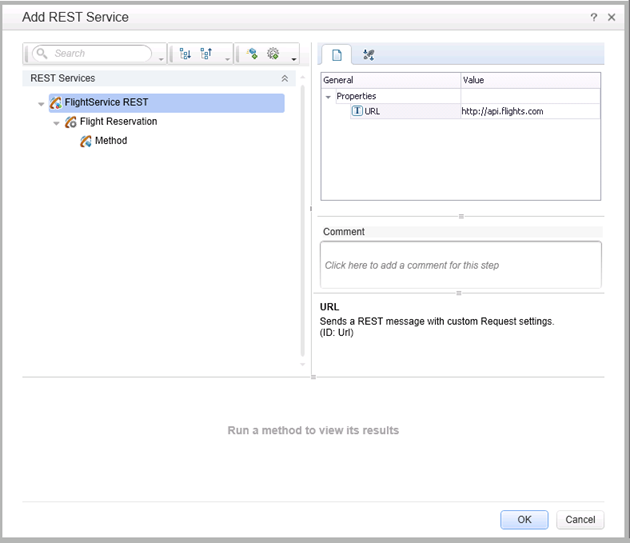Click the URL property type icon
Viewport: 630px width, 543px height.
click(357, 111)
